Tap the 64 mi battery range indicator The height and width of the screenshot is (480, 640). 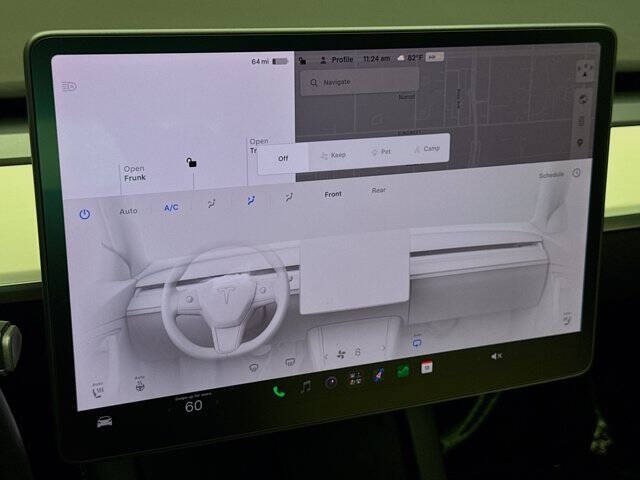pos(269,61)
